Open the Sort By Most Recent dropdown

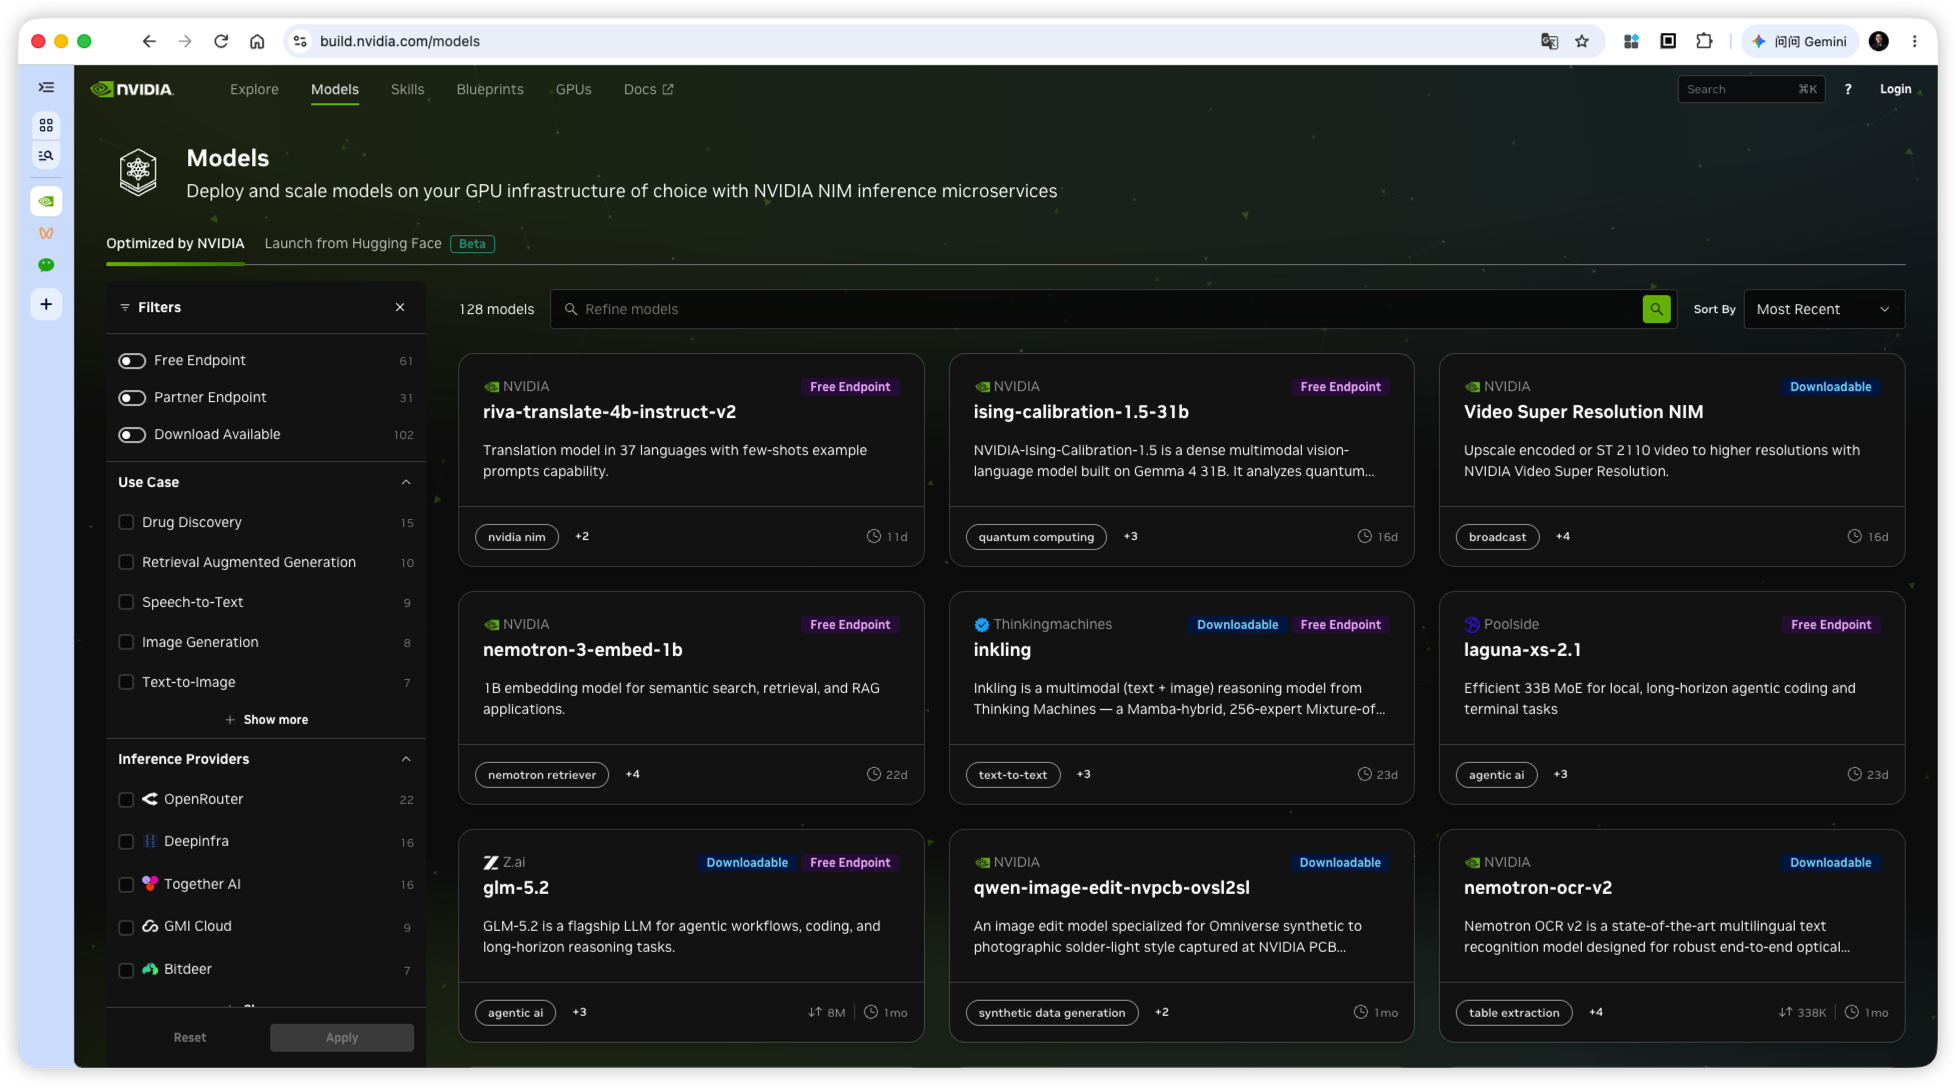[x=1823, y=309]
